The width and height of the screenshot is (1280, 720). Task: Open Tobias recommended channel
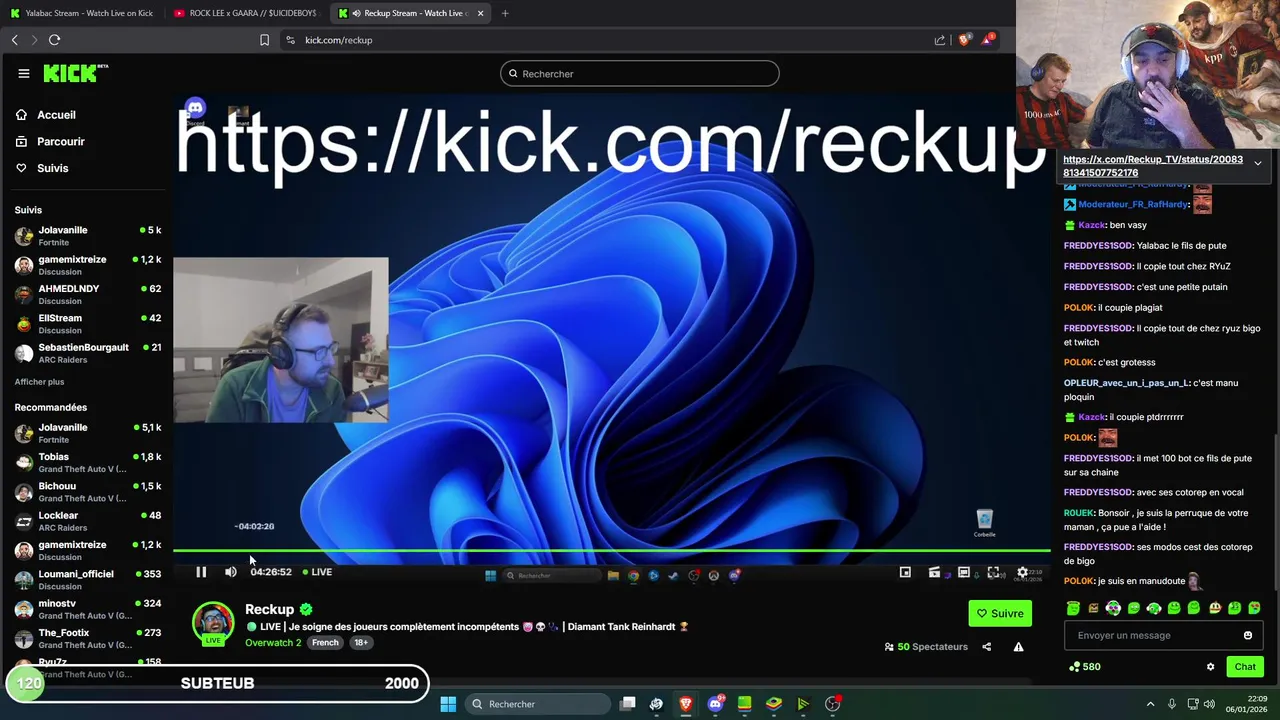click(88, 462)
